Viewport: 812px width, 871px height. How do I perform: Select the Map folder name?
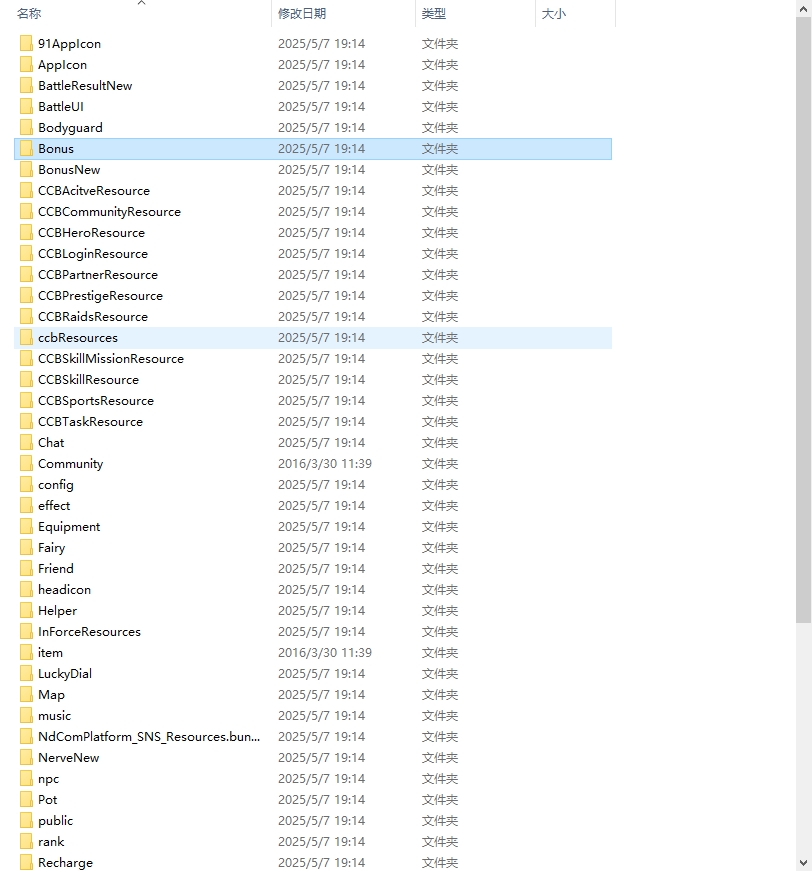click(x=51, y=695)
